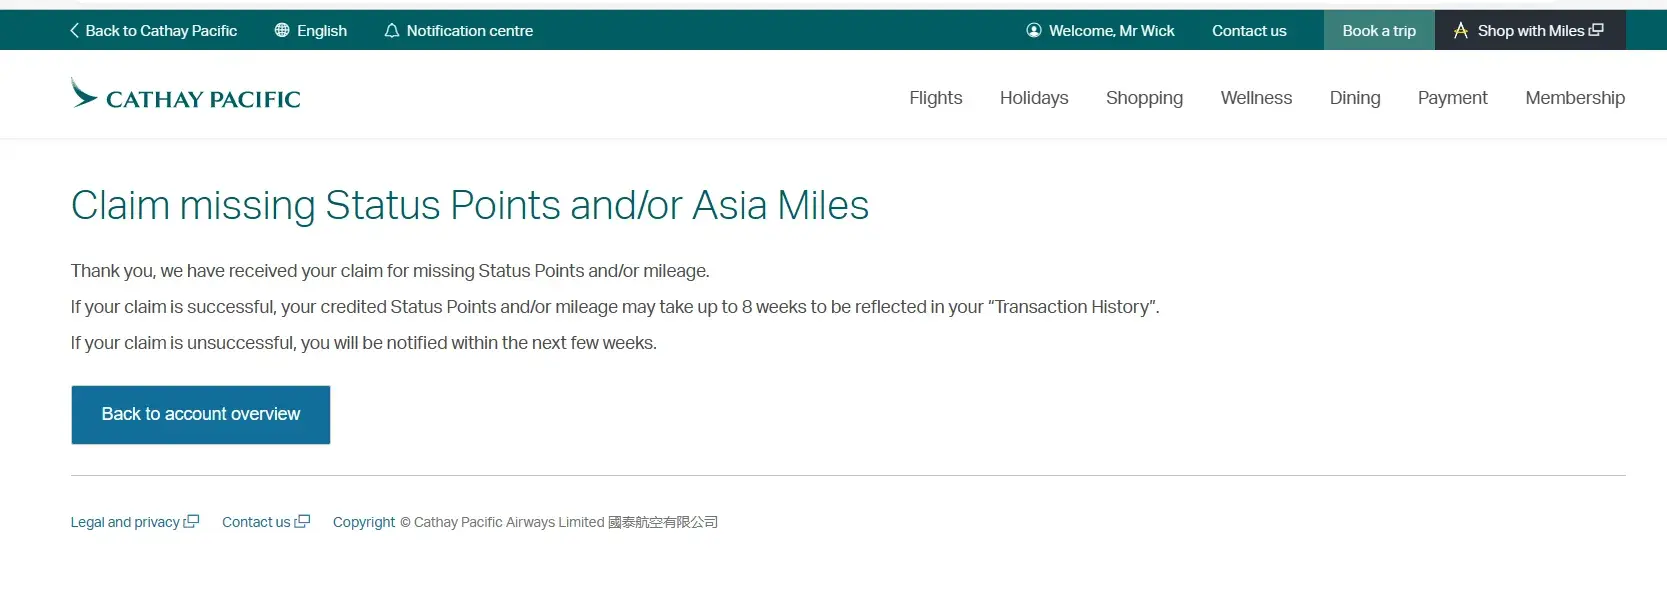Click the notification bell icon
This screenshot has width=1667, height=595.
pos(392,31)
